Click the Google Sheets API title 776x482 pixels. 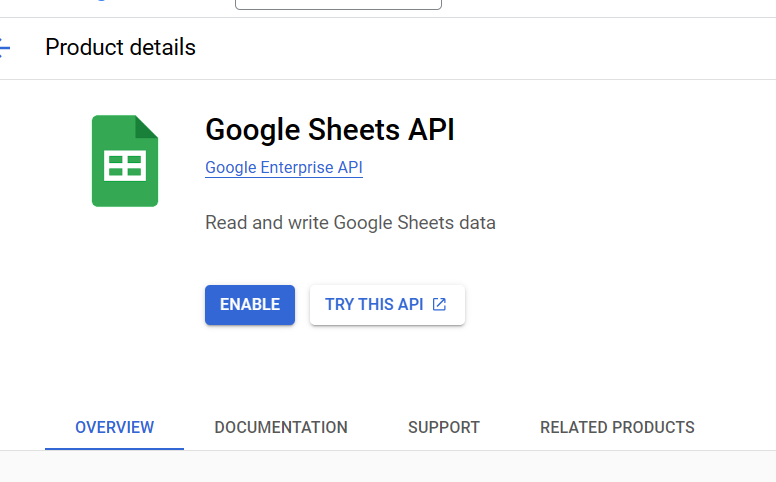tap(330, 130)
